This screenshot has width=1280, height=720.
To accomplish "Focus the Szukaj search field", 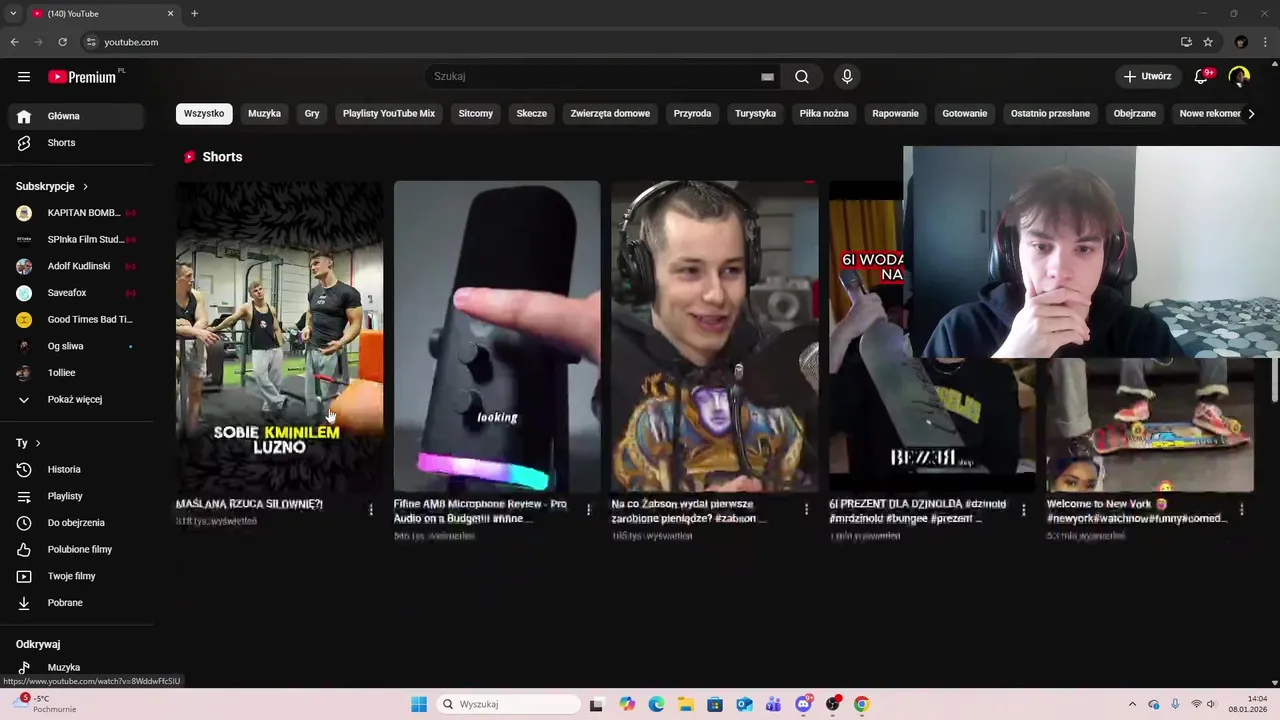I will [x=600, y=77].
